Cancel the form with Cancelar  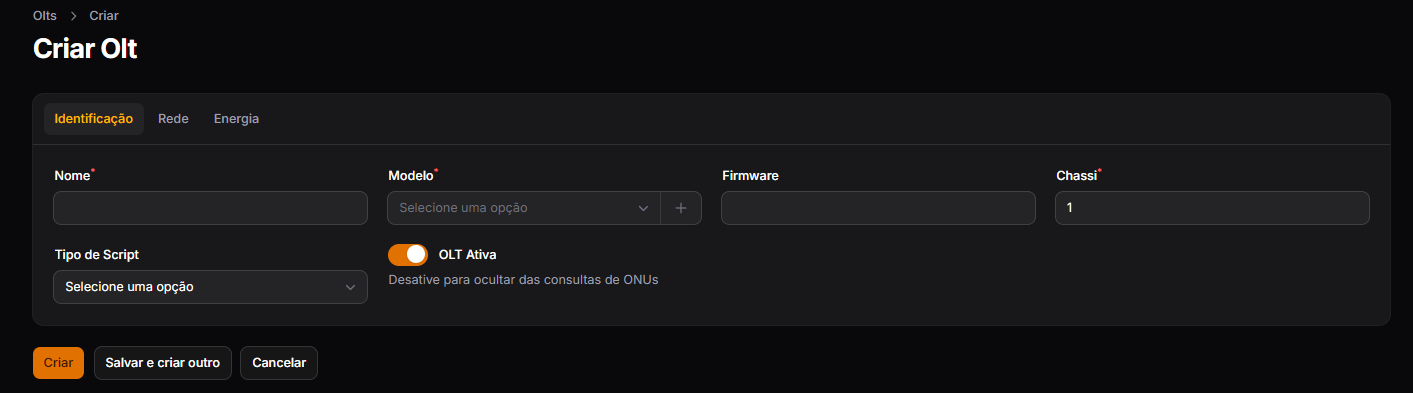[x=279, y=363]
